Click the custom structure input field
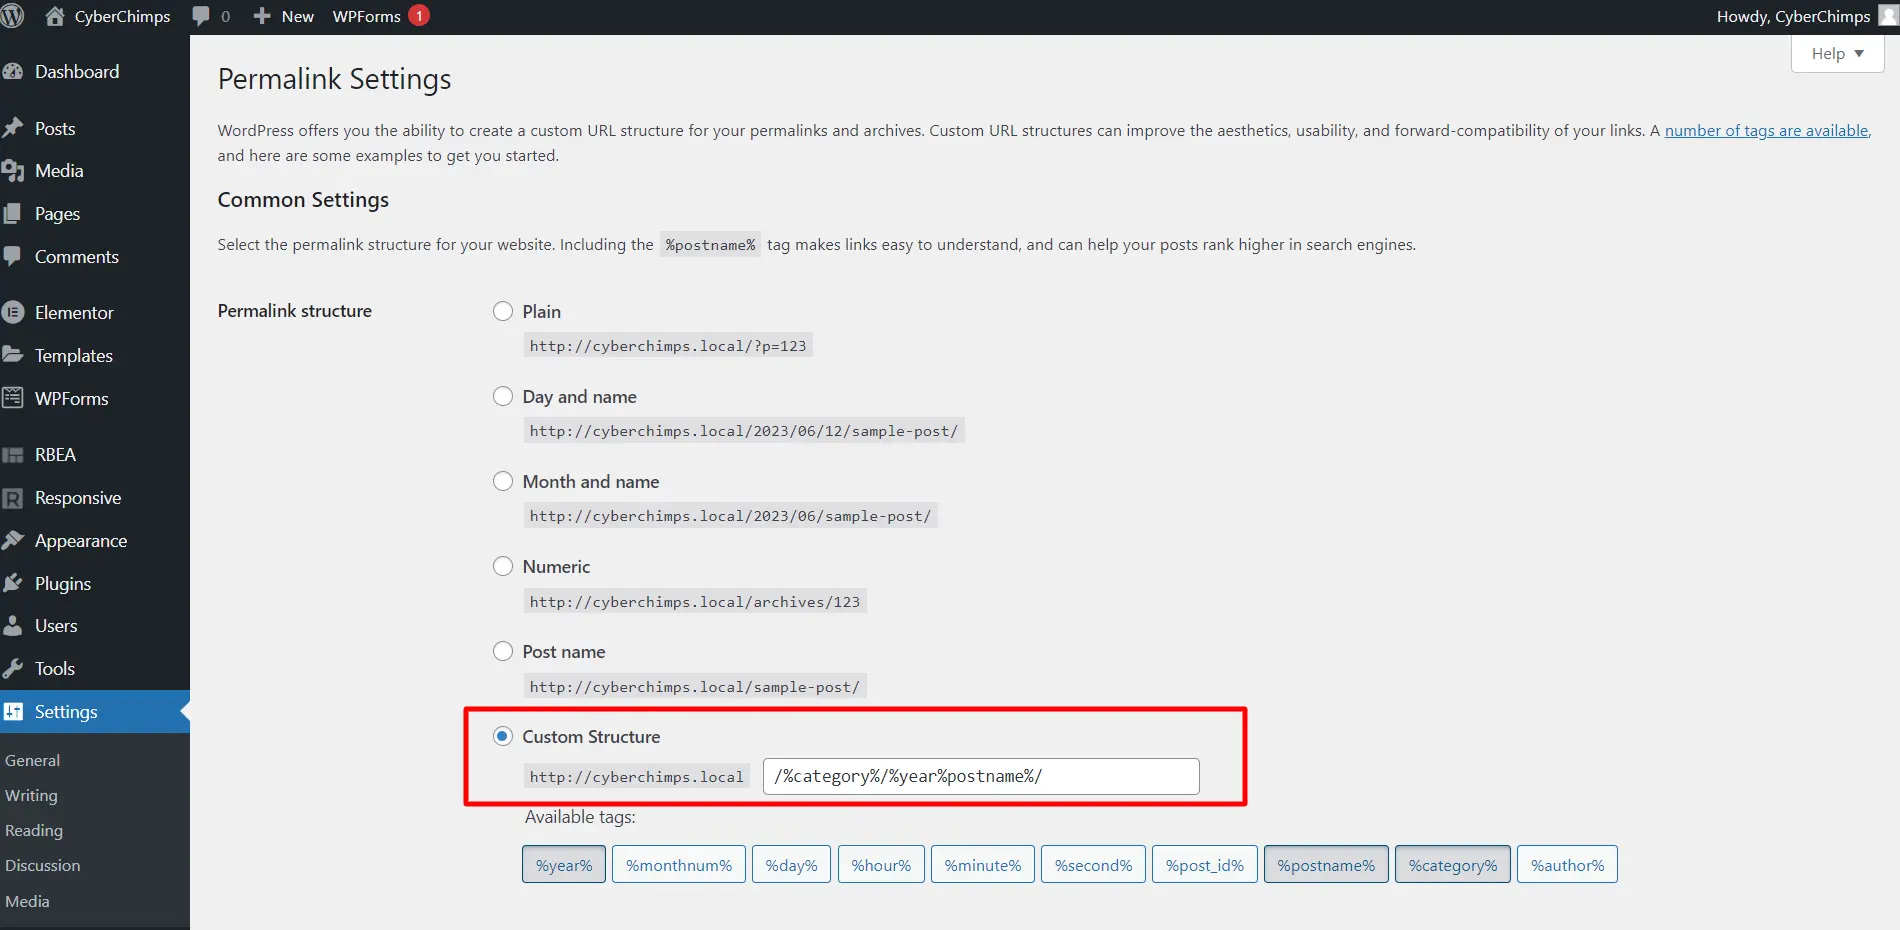 (981, 776)
